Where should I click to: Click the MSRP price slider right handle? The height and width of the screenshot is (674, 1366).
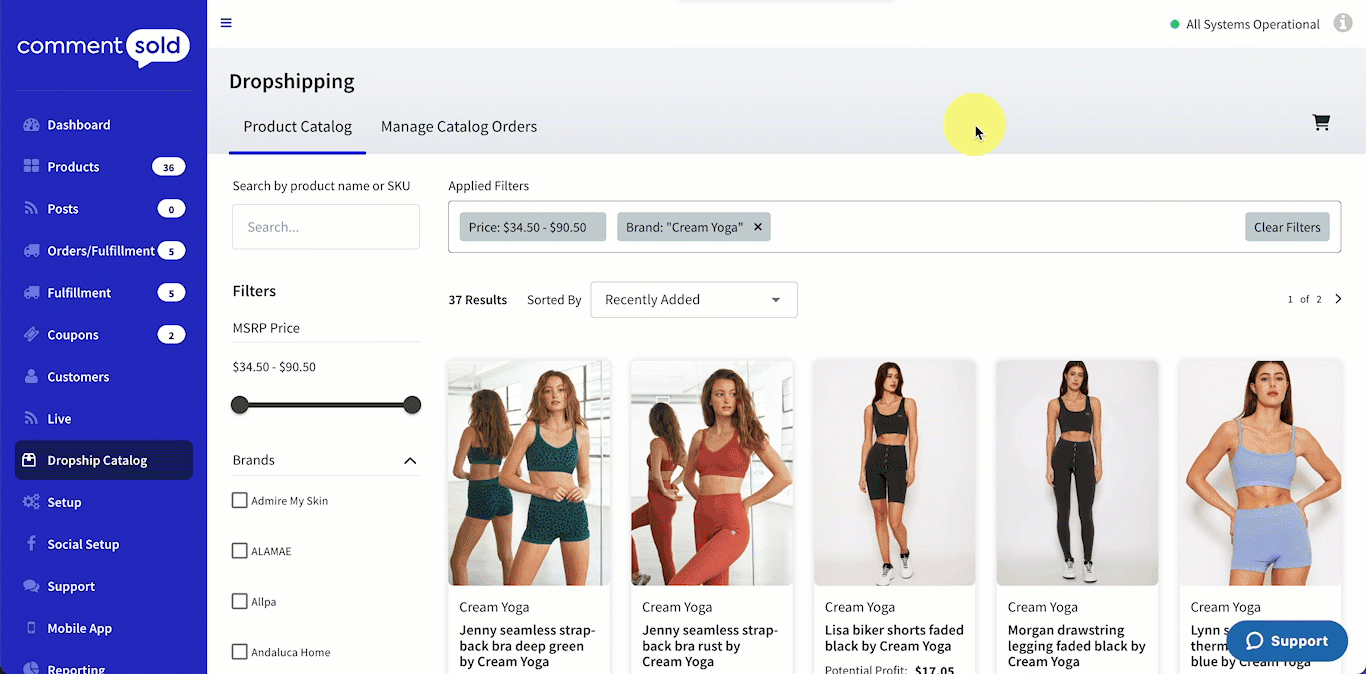(412, 405)
